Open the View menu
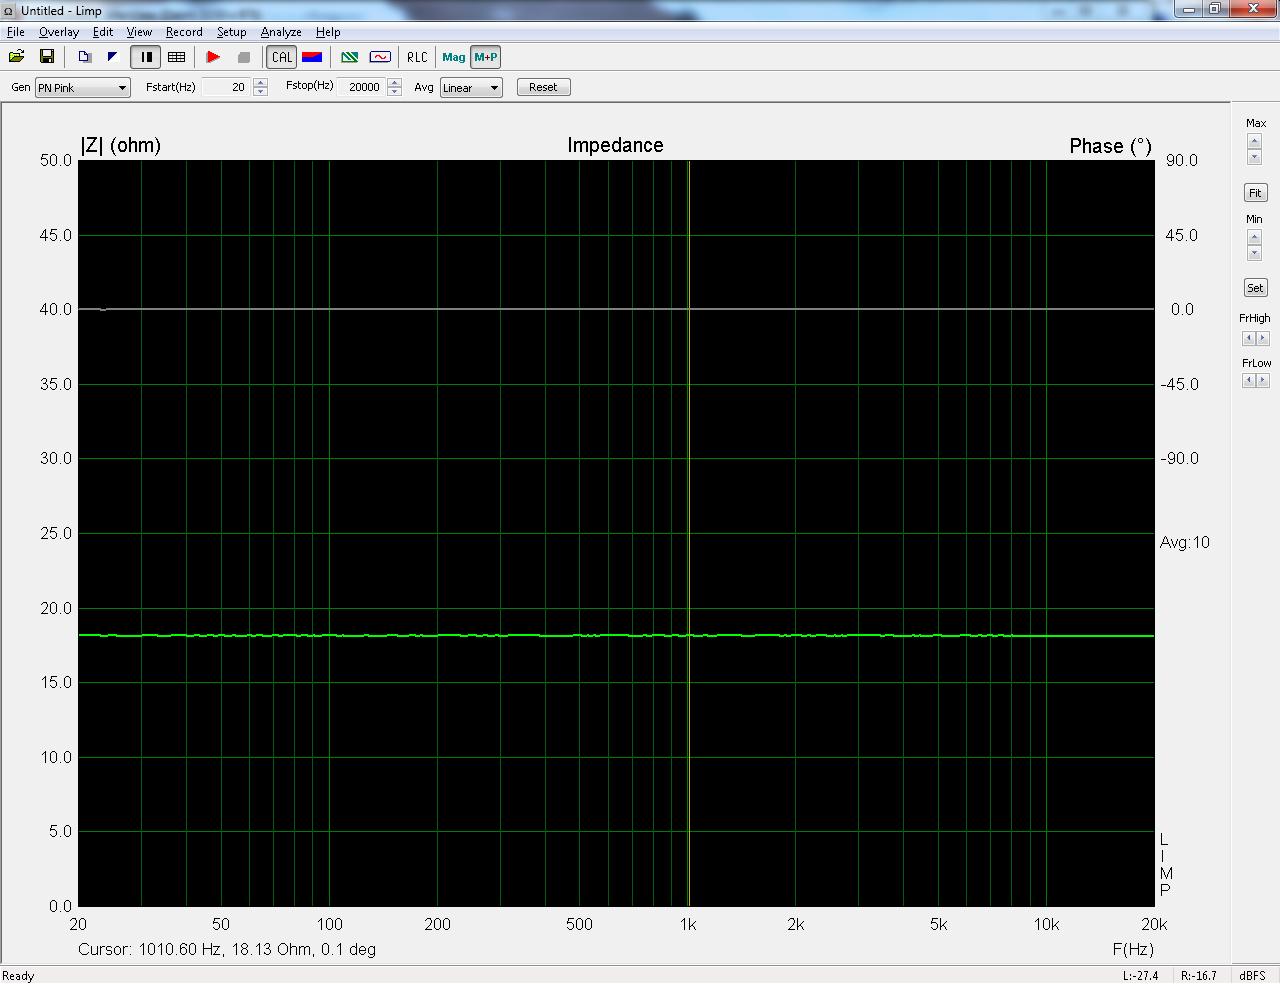1280x984 pixels. coord(139,32)
